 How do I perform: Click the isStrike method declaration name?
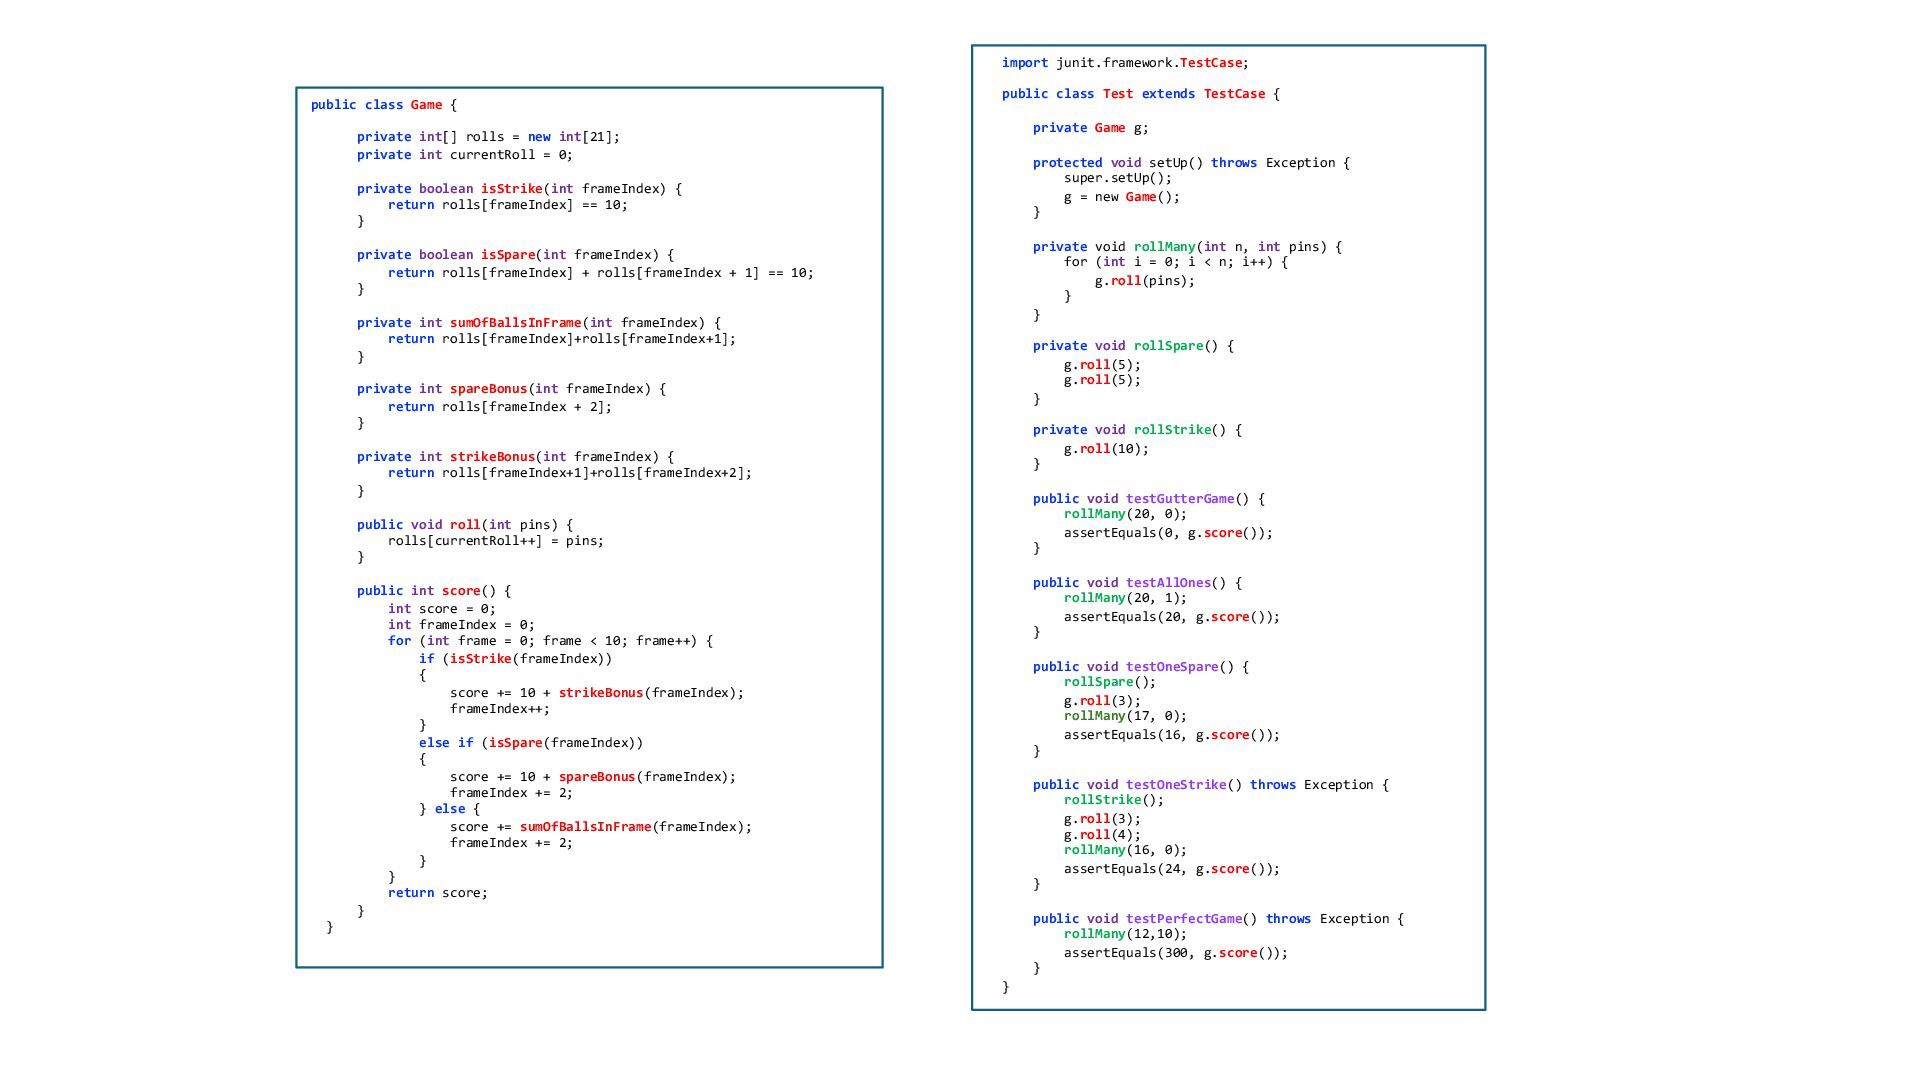click(511, 189)
